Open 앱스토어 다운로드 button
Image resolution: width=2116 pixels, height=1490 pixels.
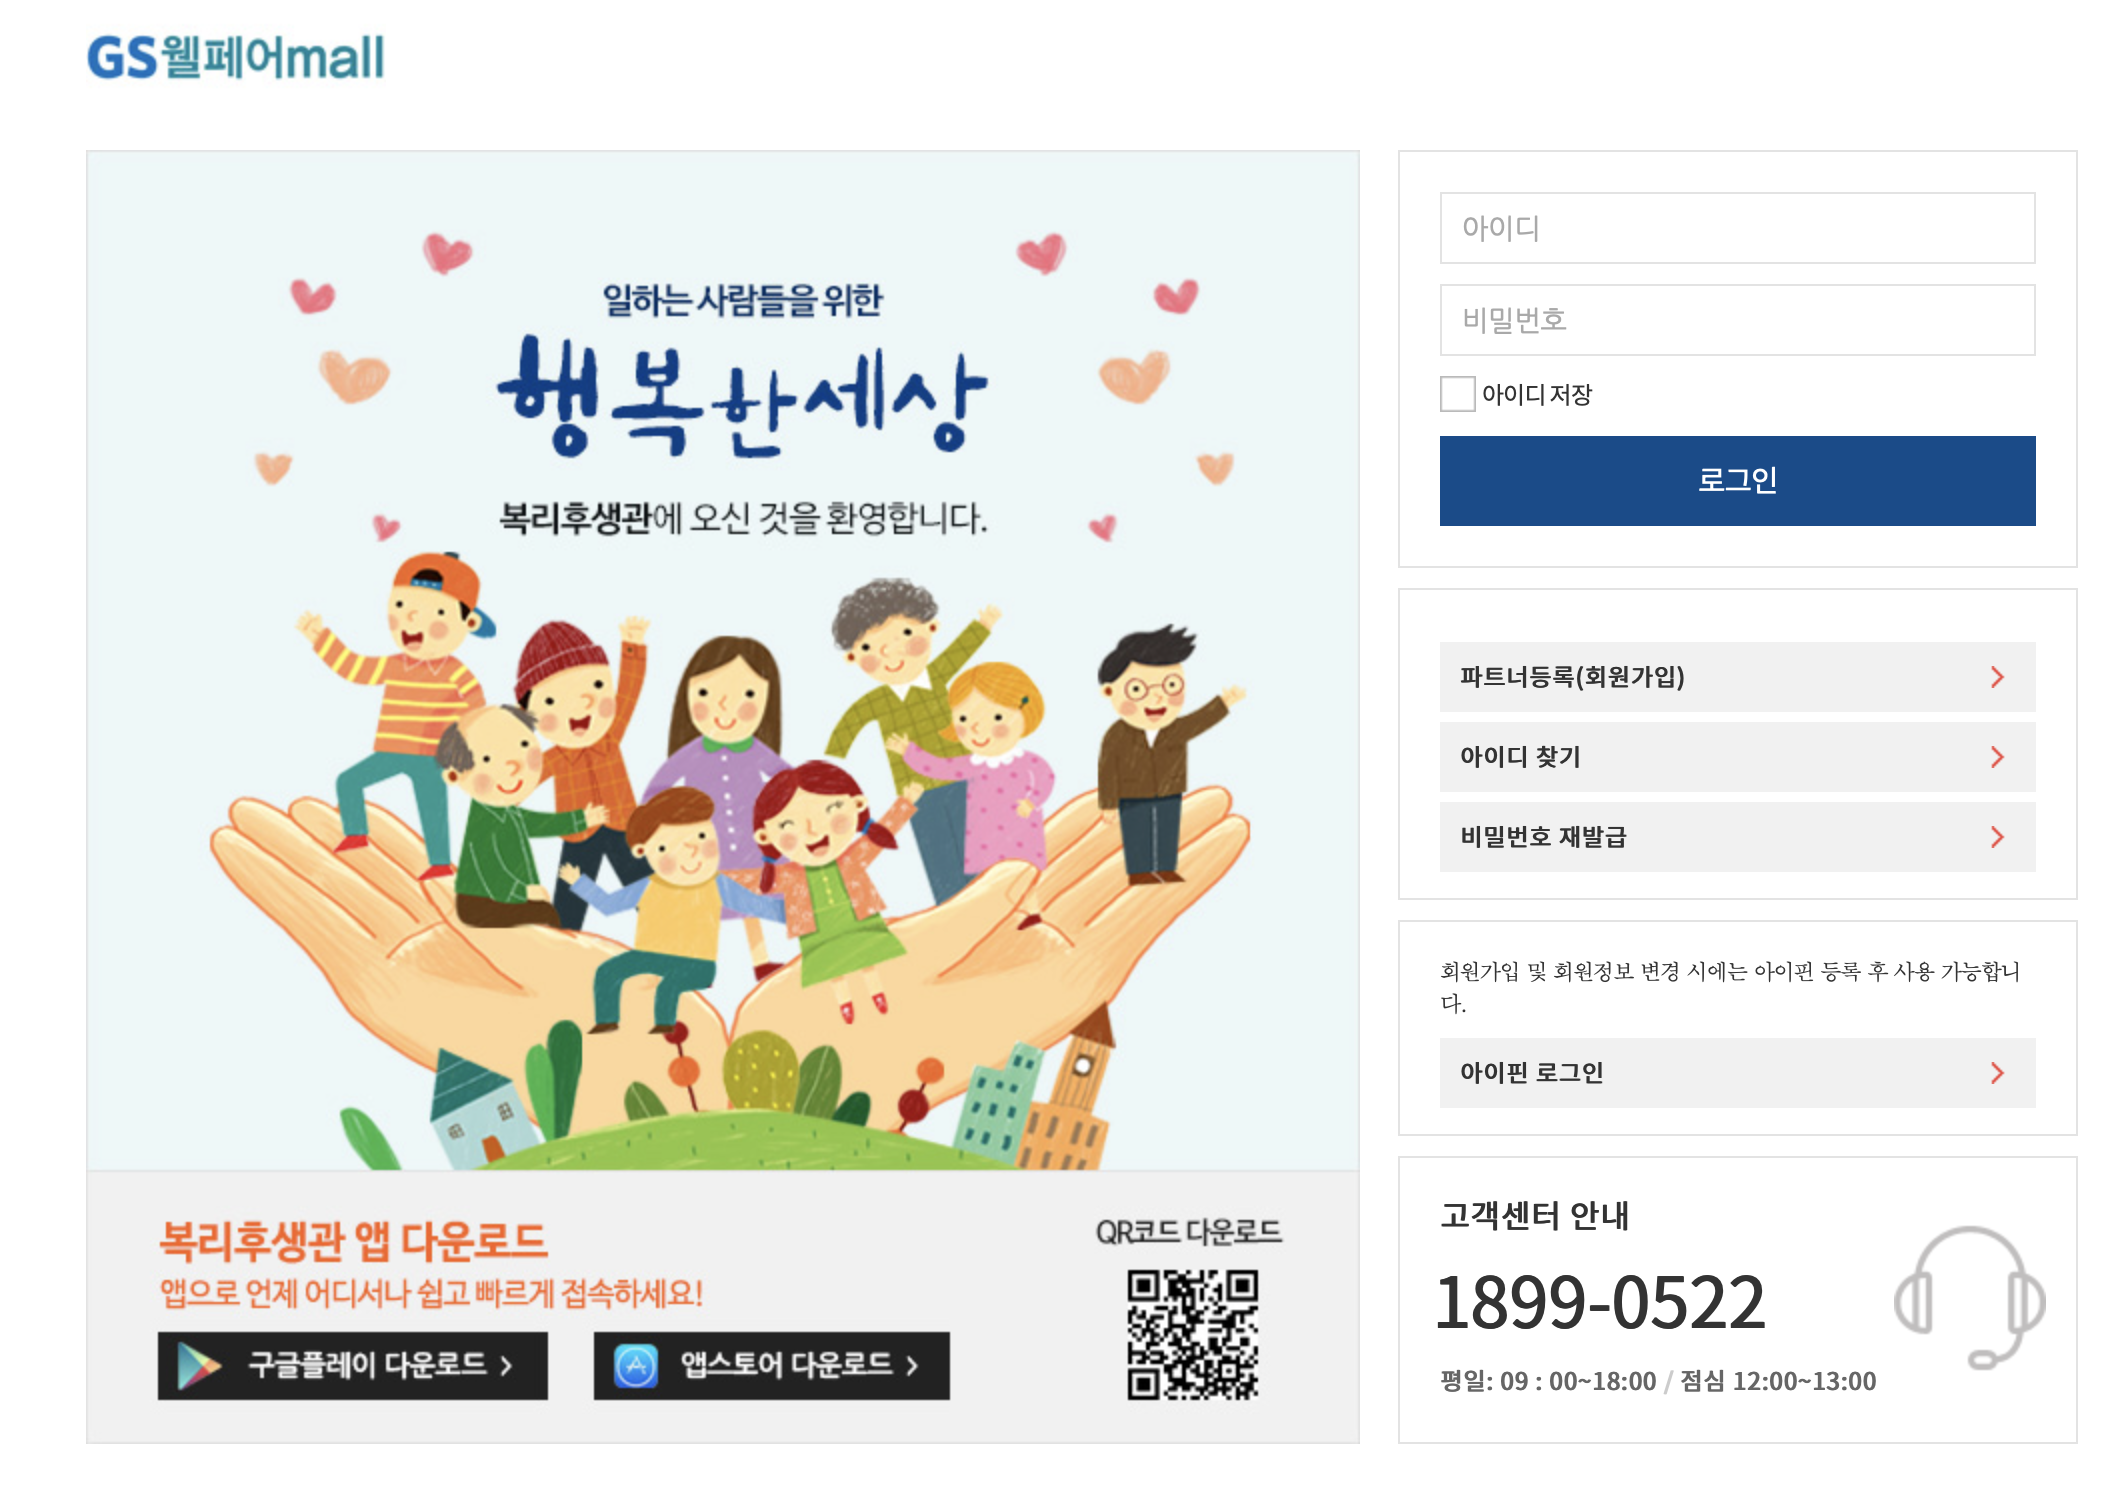pyautogui.click(x=772, y=1366)
